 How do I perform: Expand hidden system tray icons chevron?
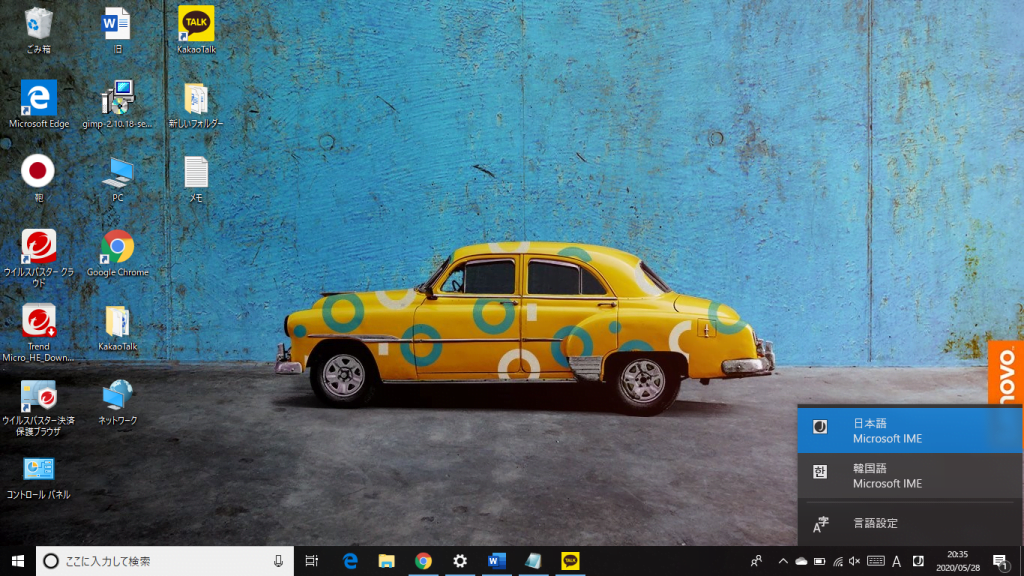pos(782,561)
